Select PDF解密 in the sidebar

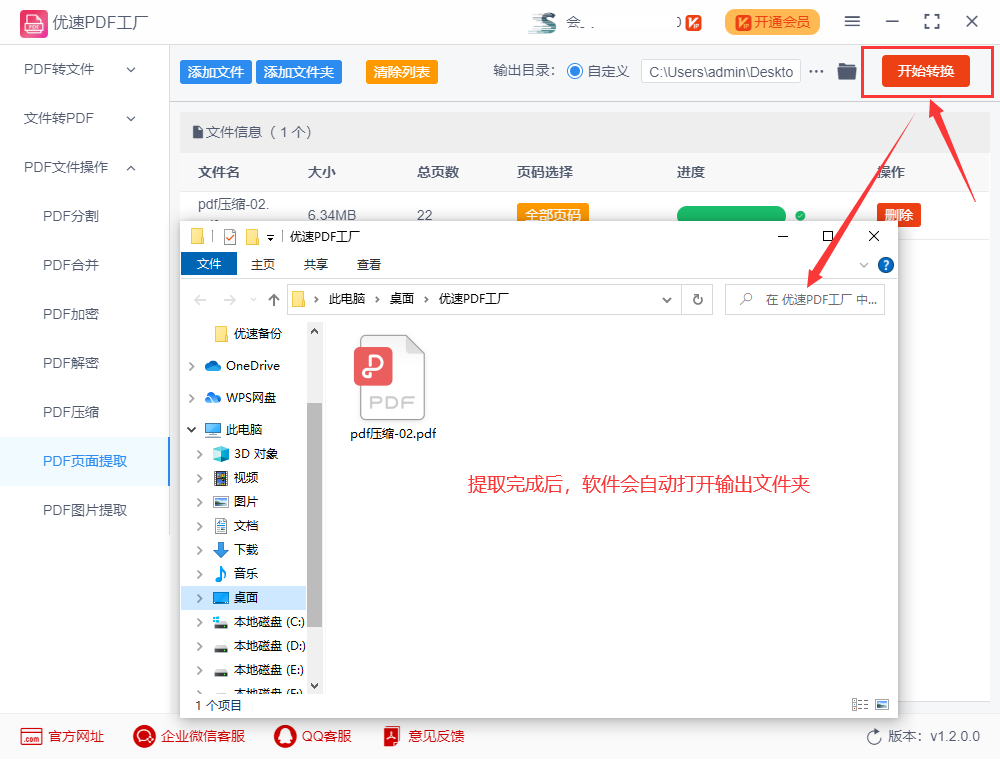coord(71,363)
